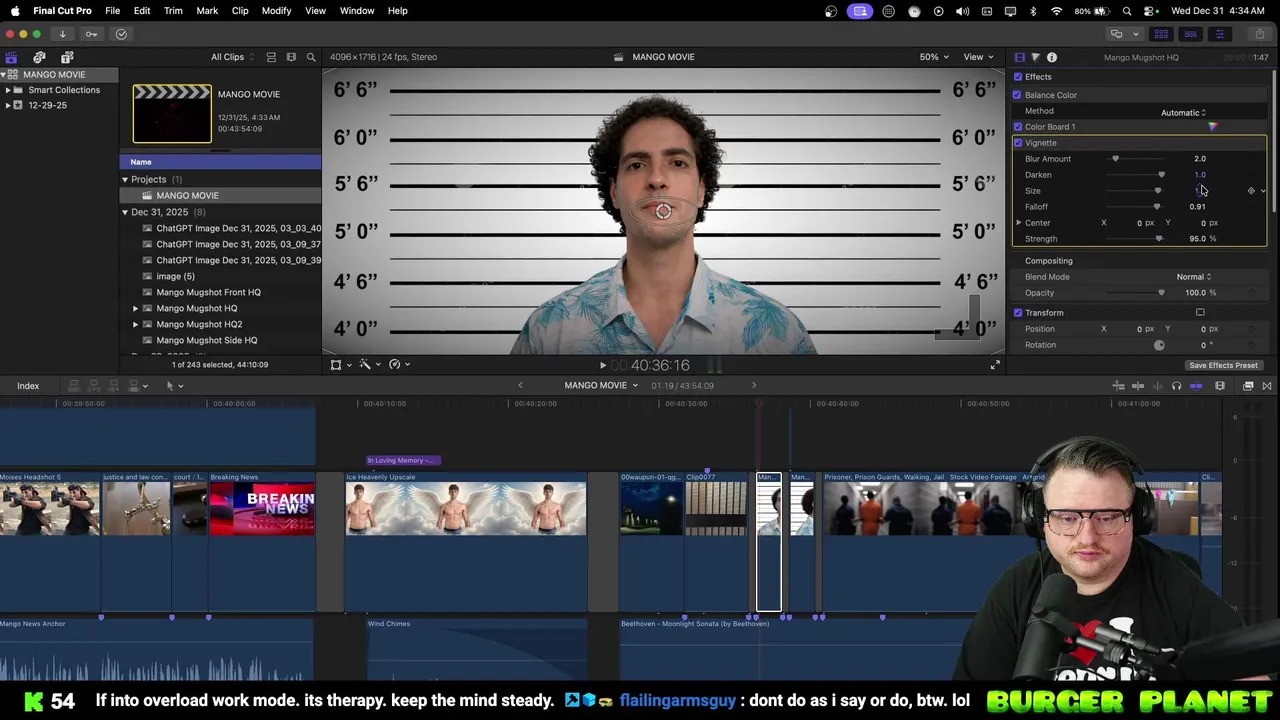Adjust the Vignette Blur Amount slider

[x=1116, y=159]
